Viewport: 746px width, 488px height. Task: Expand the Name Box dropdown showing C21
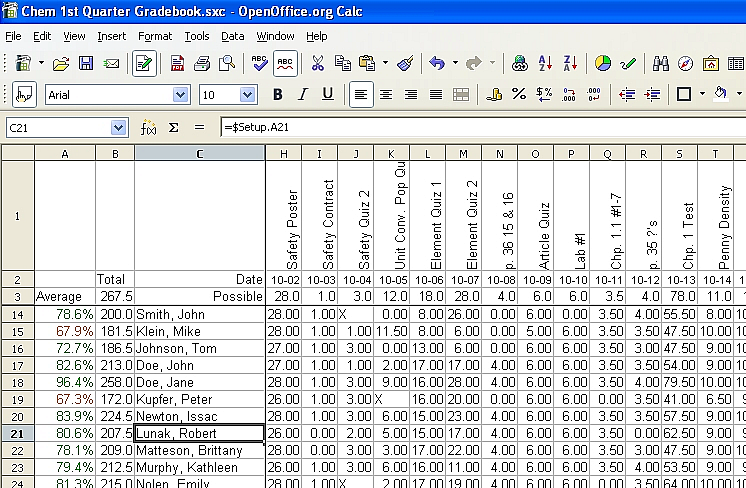point(118,127)
